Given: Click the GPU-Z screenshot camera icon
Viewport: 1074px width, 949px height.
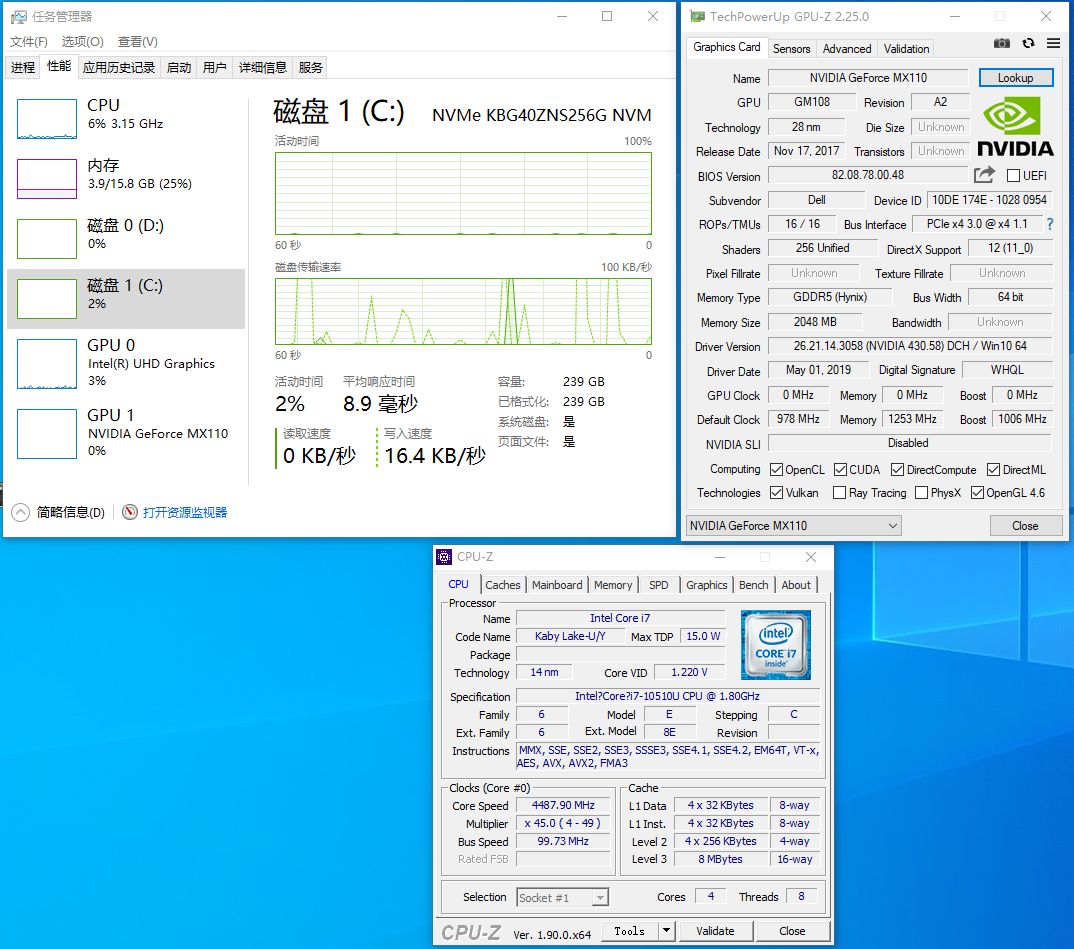Looking at the screenshot, I should 1002,43.
